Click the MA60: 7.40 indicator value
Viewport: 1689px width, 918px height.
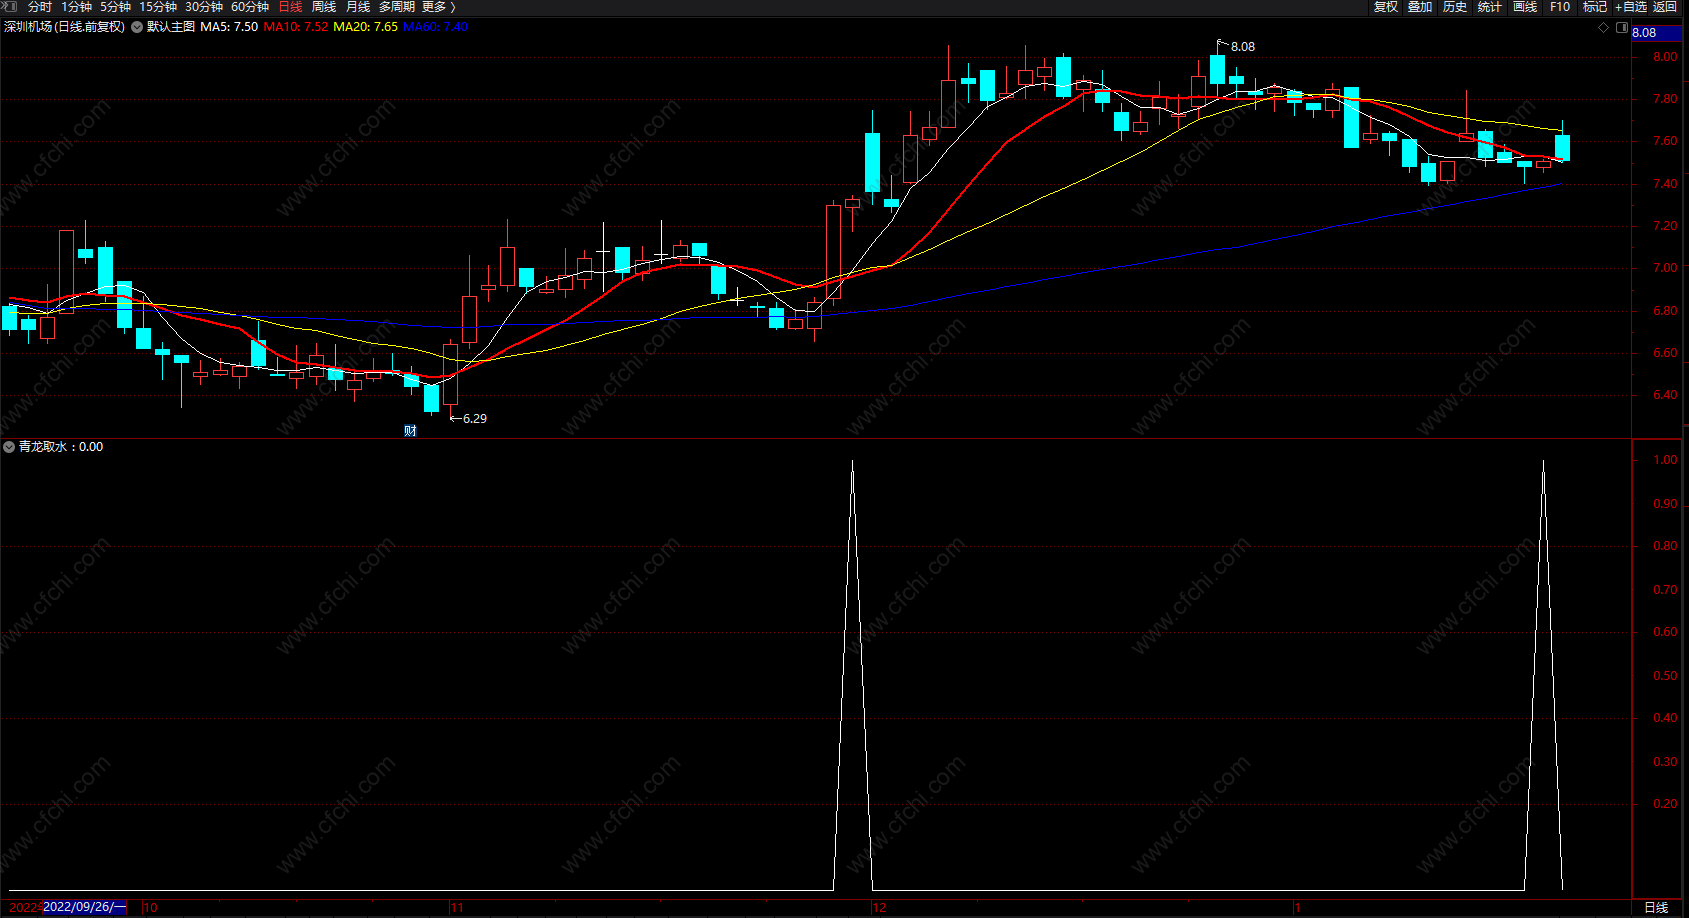point(435,27)
